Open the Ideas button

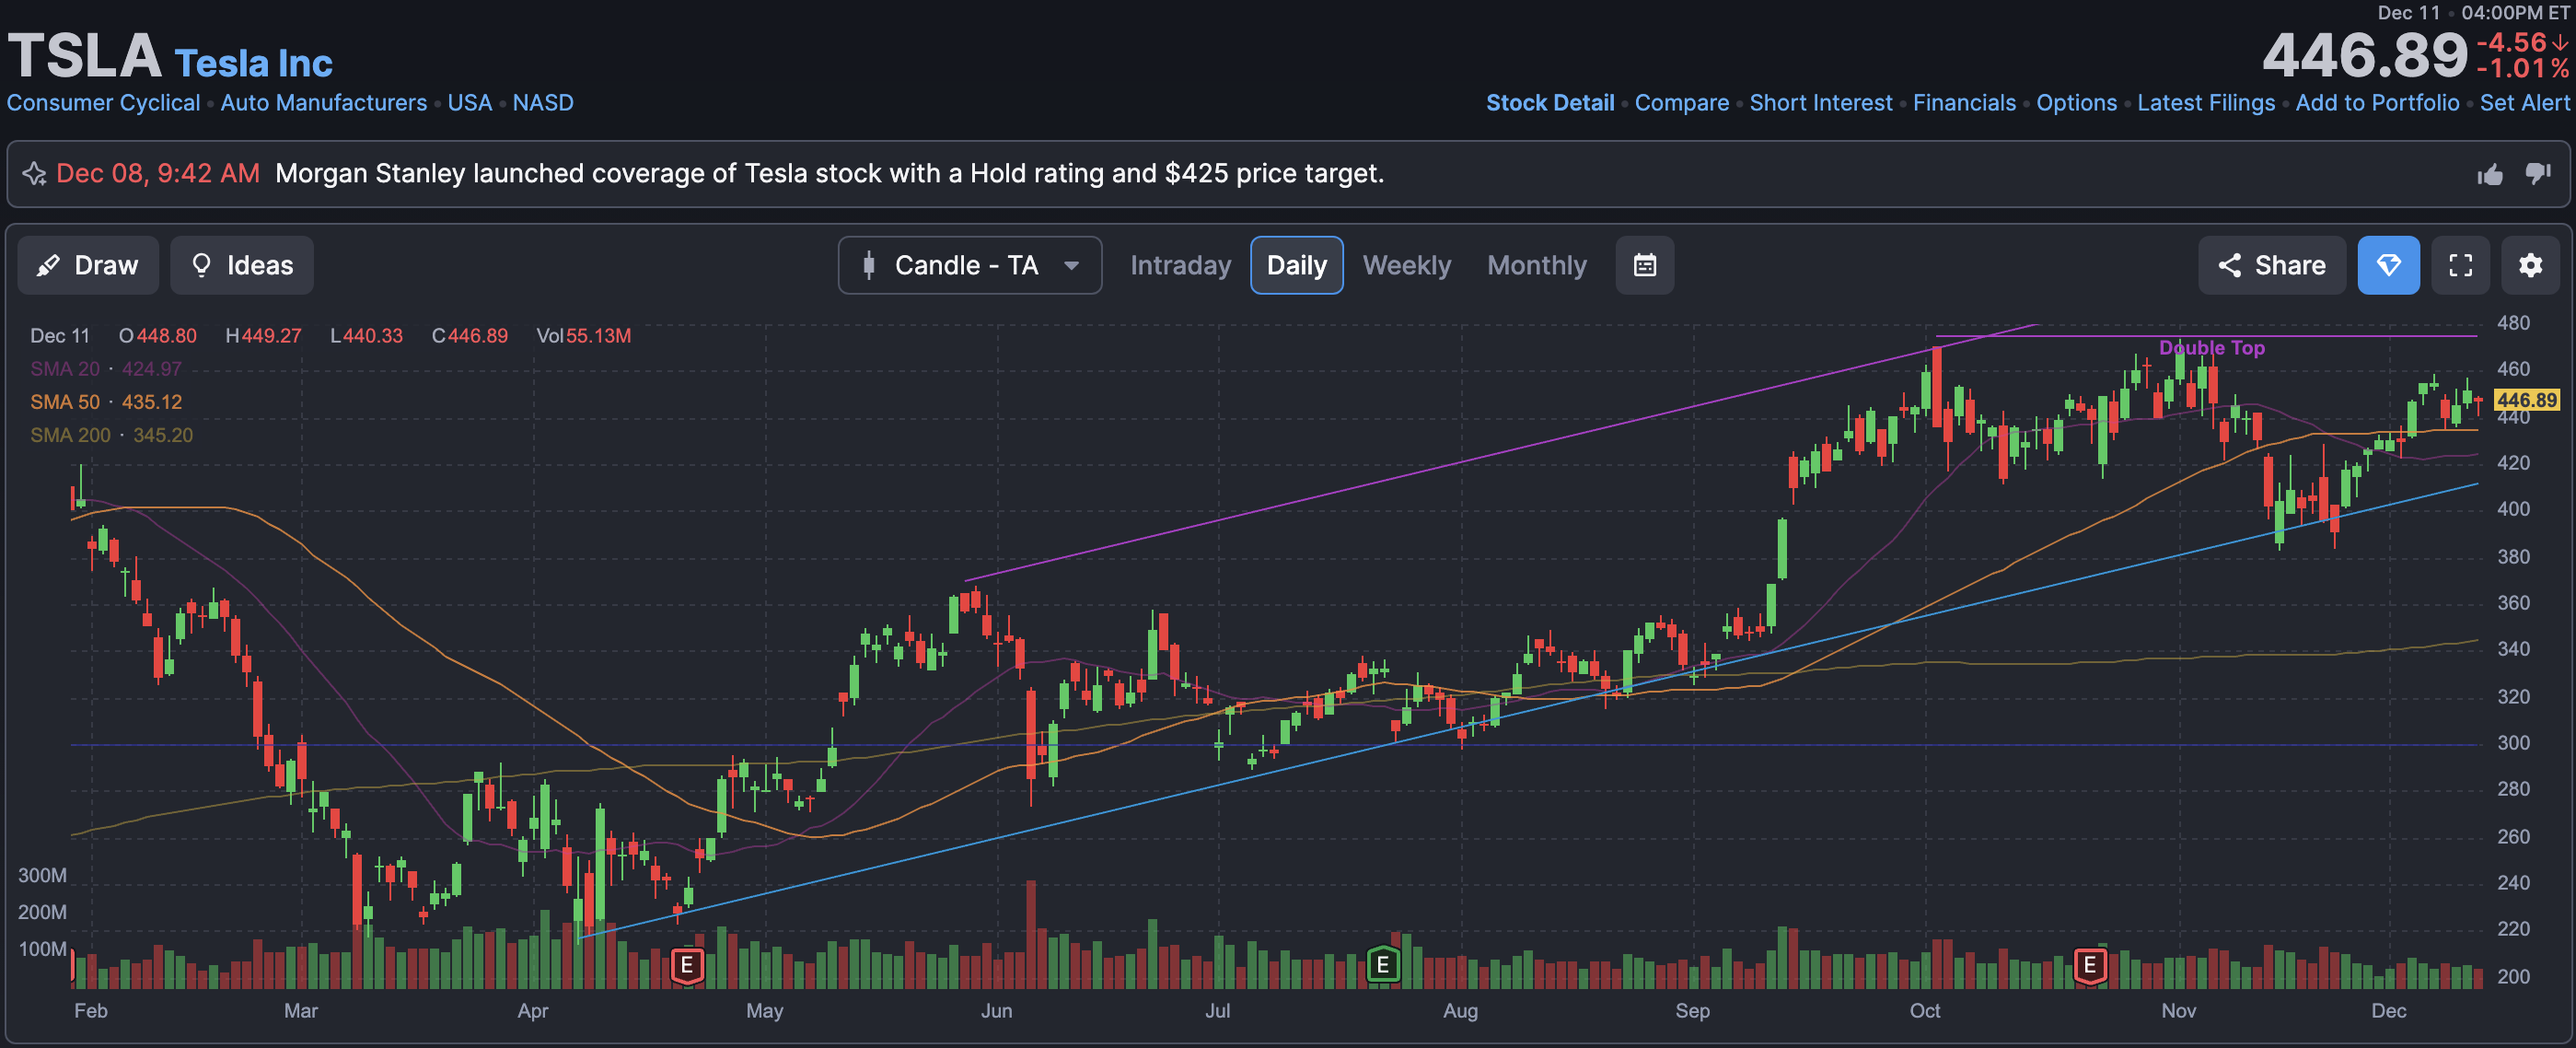click(242, 265)
